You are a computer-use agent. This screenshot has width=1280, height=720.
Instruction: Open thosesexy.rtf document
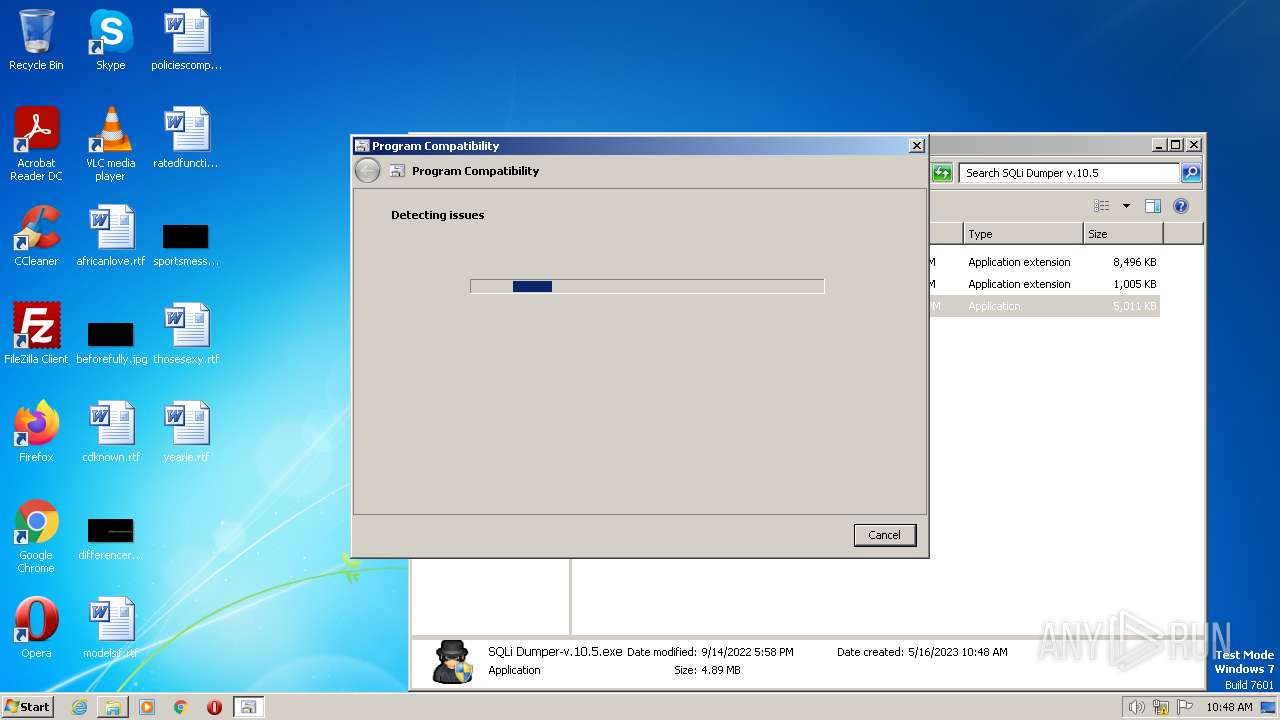click(x=186, y=334)
